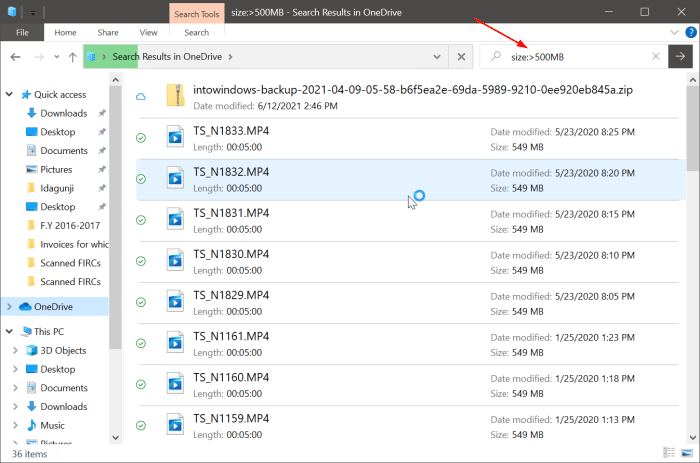Click the video icon of TS_N1830.MP4

coord(175,260)
